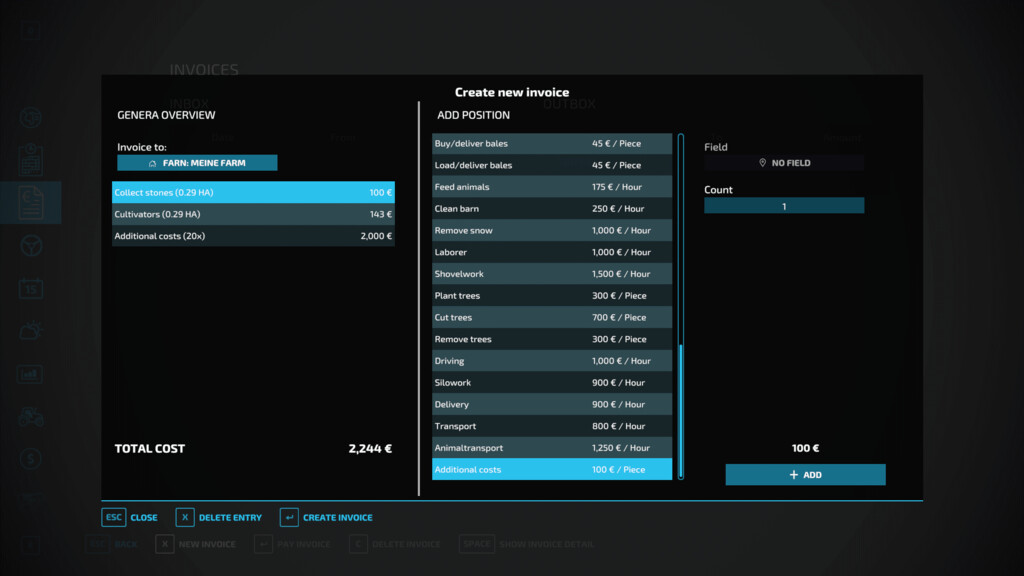Image resolution: width=1024 pixels, height=576 pixels.
Task: Select the Cultivators invoice entry
Action: (x=253, y=214)
